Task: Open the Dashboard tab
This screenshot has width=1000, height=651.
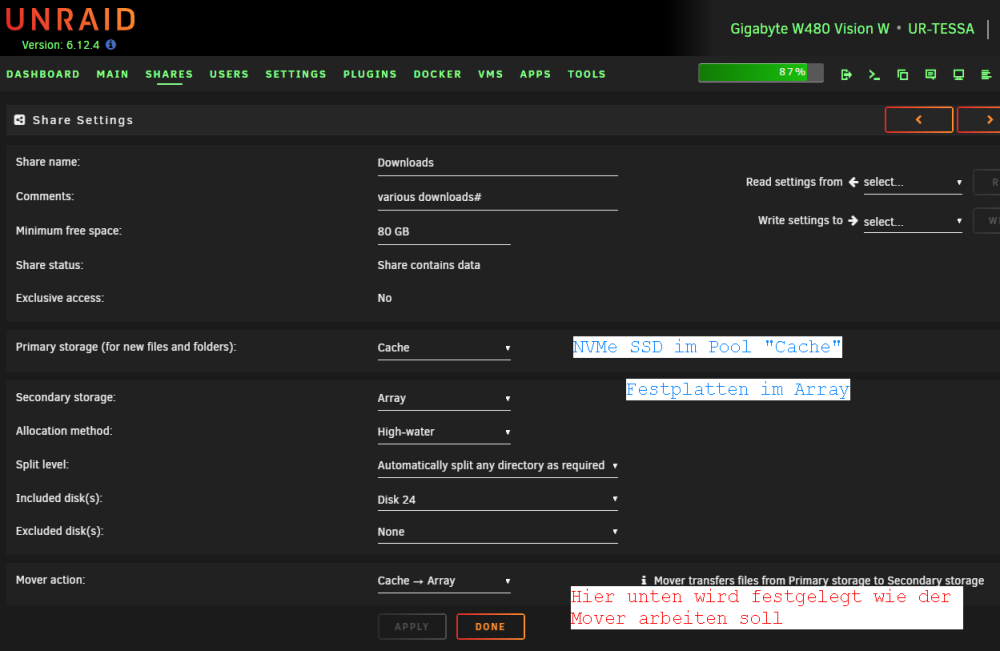Action: point(43,74)
